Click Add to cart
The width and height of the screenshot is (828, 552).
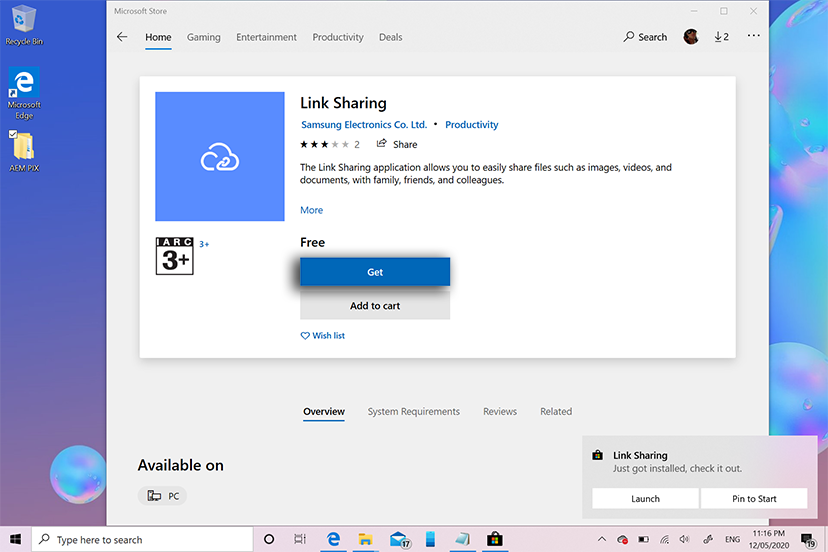coord(375,305)
